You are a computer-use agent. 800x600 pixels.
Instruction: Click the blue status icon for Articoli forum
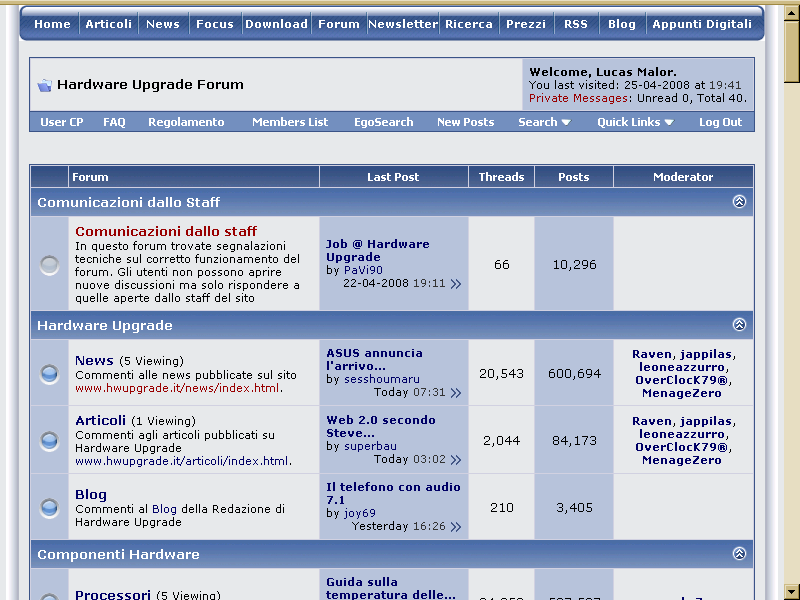[x=49, y=440]
